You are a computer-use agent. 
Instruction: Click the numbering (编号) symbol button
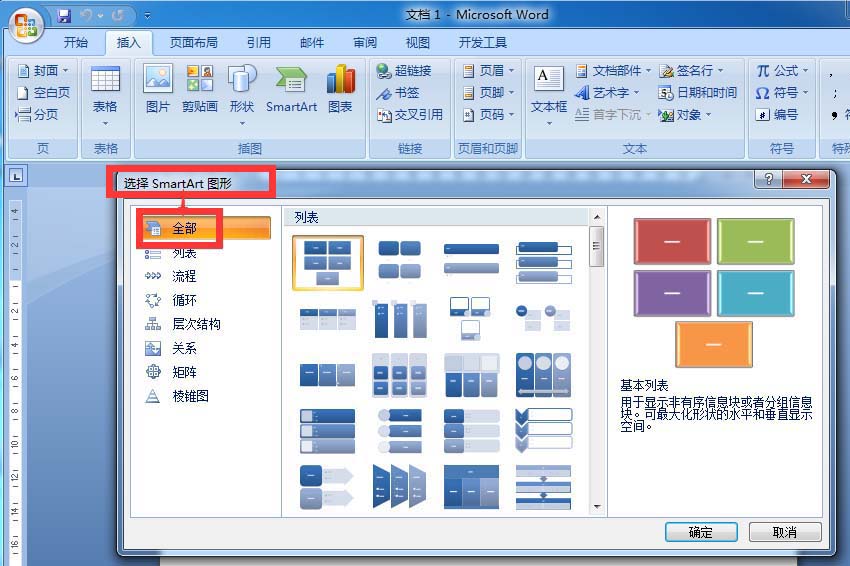point(776,115)
